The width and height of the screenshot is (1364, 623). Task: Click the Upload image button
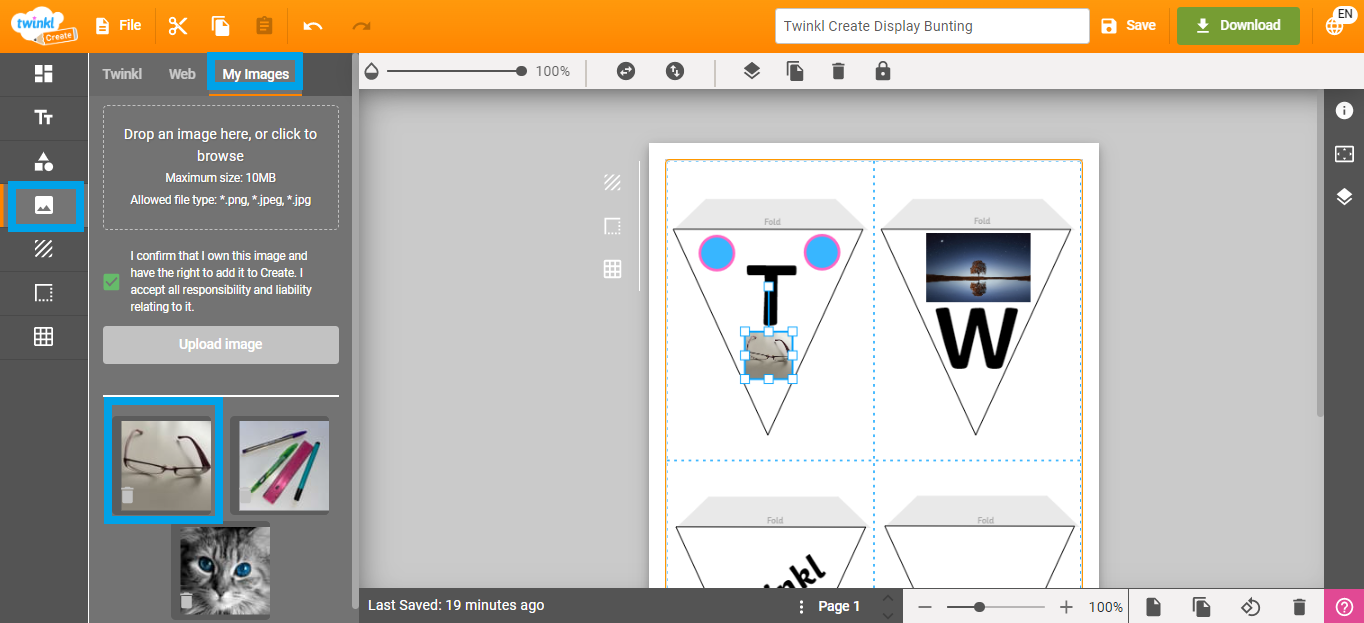click(x=221, y=345)
